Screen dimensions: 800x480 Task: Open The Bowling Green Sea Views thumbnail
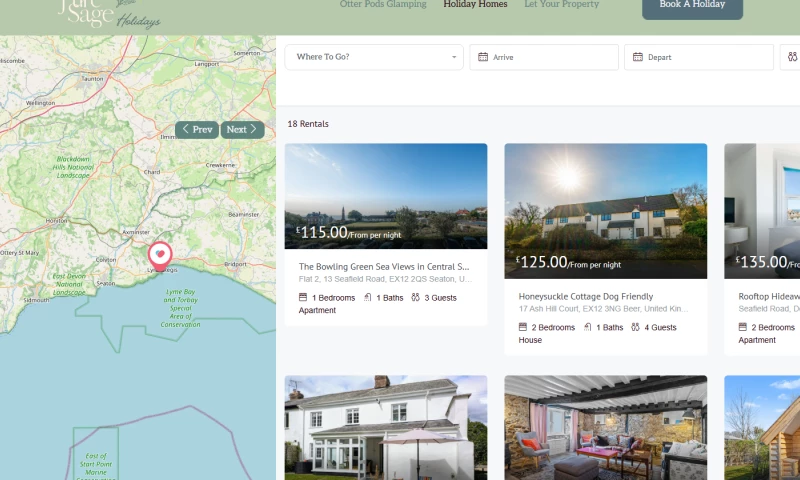click(x=386, y=196)
